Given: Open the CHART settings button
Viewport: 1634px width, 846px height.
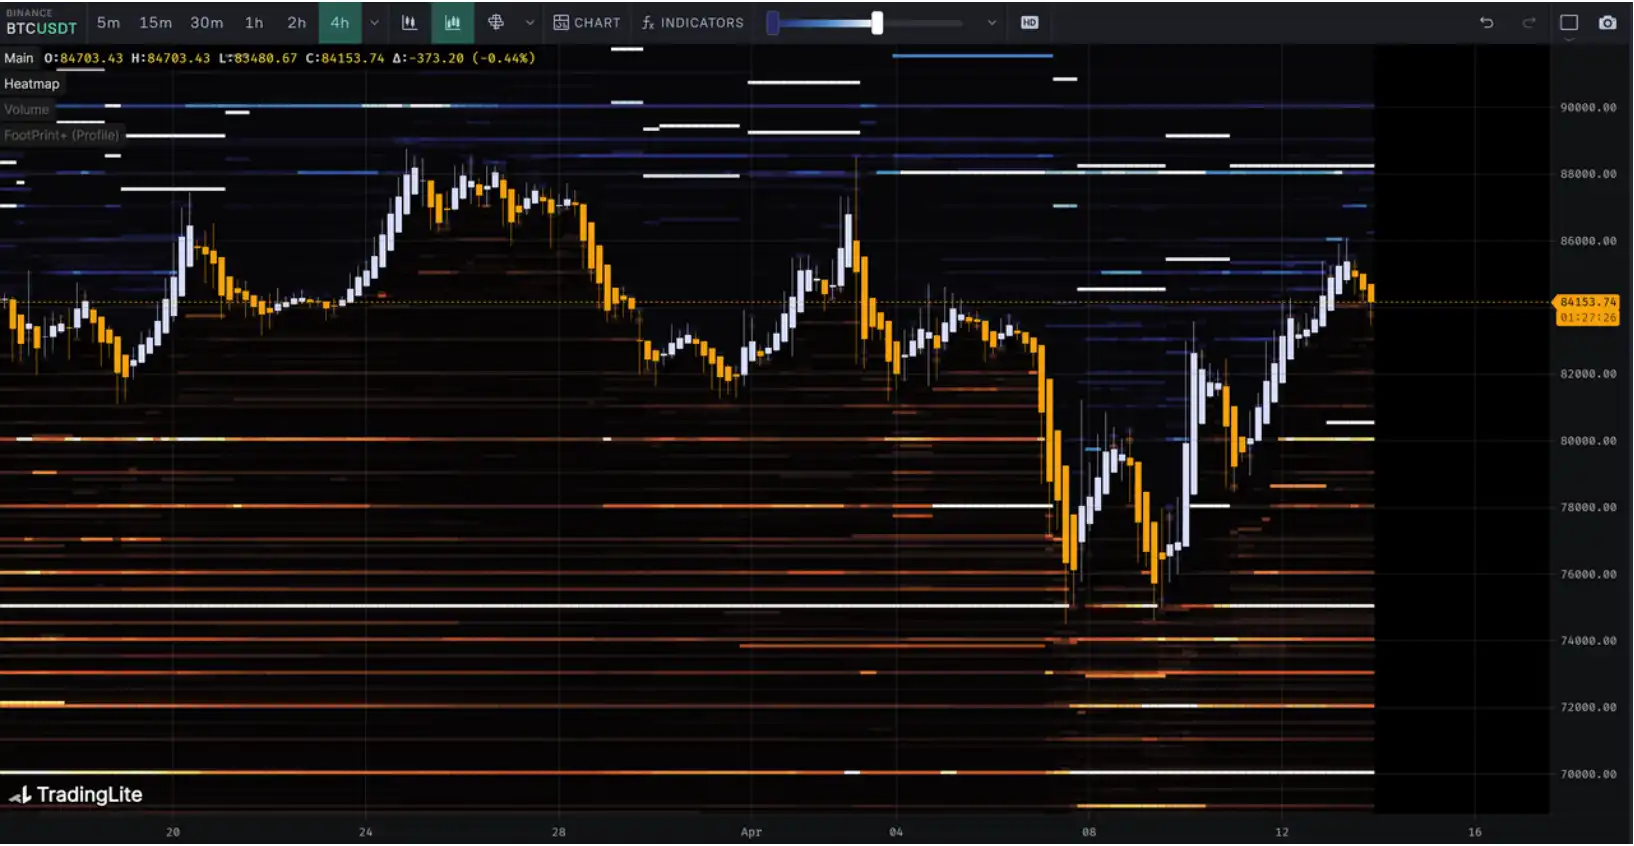Looking at the screenshot, I should (587, 22).
